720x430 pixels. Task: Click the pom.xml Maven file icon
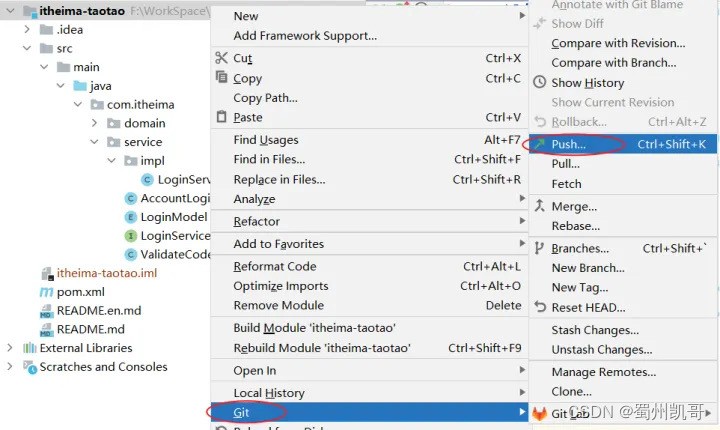[x=46, y=292]
